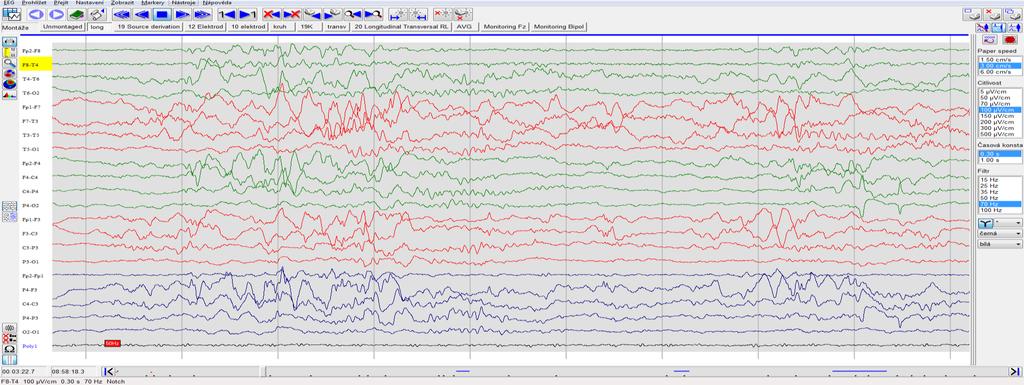The height and width of the screenshot is (385, 1024).
Task: Select the 20 Longitudinal Transversal RL montage
Action: 402,27
